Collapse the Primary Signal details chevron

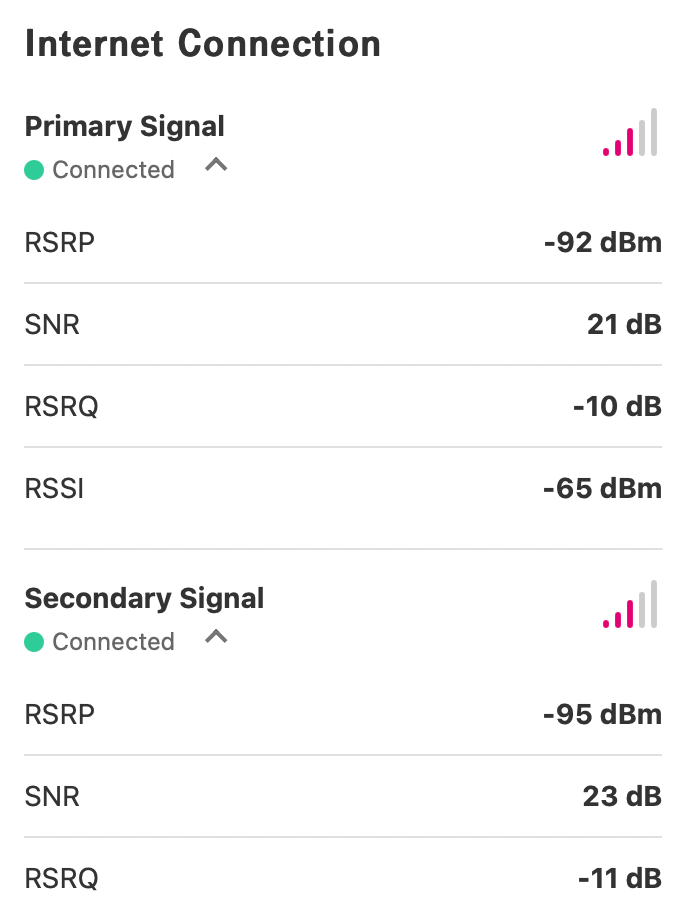[x=216, y=165]
